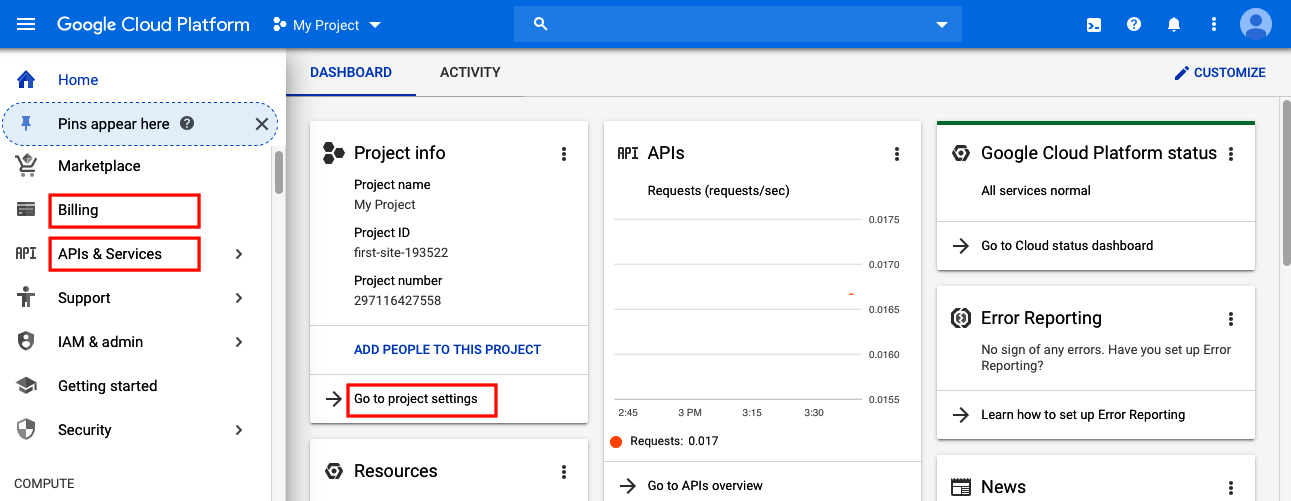The image size is (1291, 501).
Task: Open the help question mark icon
Action: click(1134, 24)
